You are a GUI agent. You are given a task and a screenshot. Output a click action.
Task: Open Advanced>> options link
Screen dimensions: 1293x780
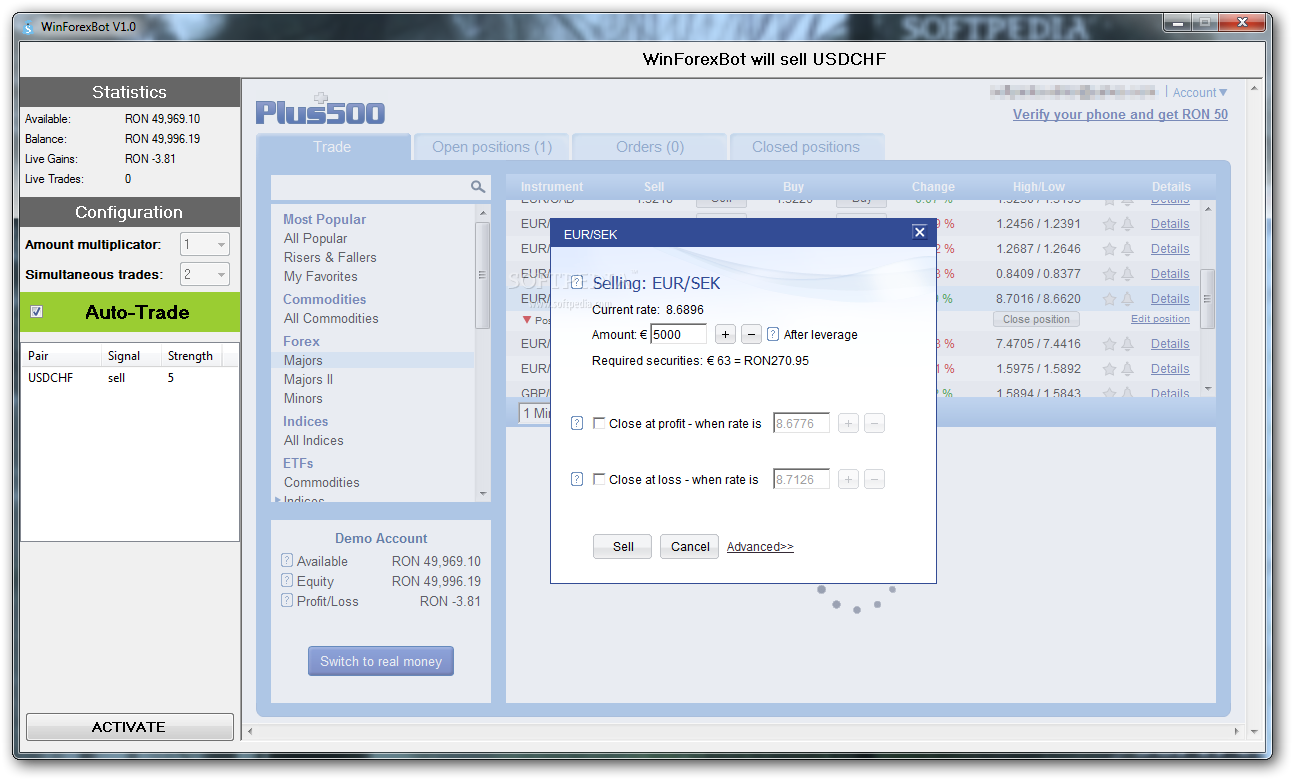pyautogui.click(x=760, y=547)
